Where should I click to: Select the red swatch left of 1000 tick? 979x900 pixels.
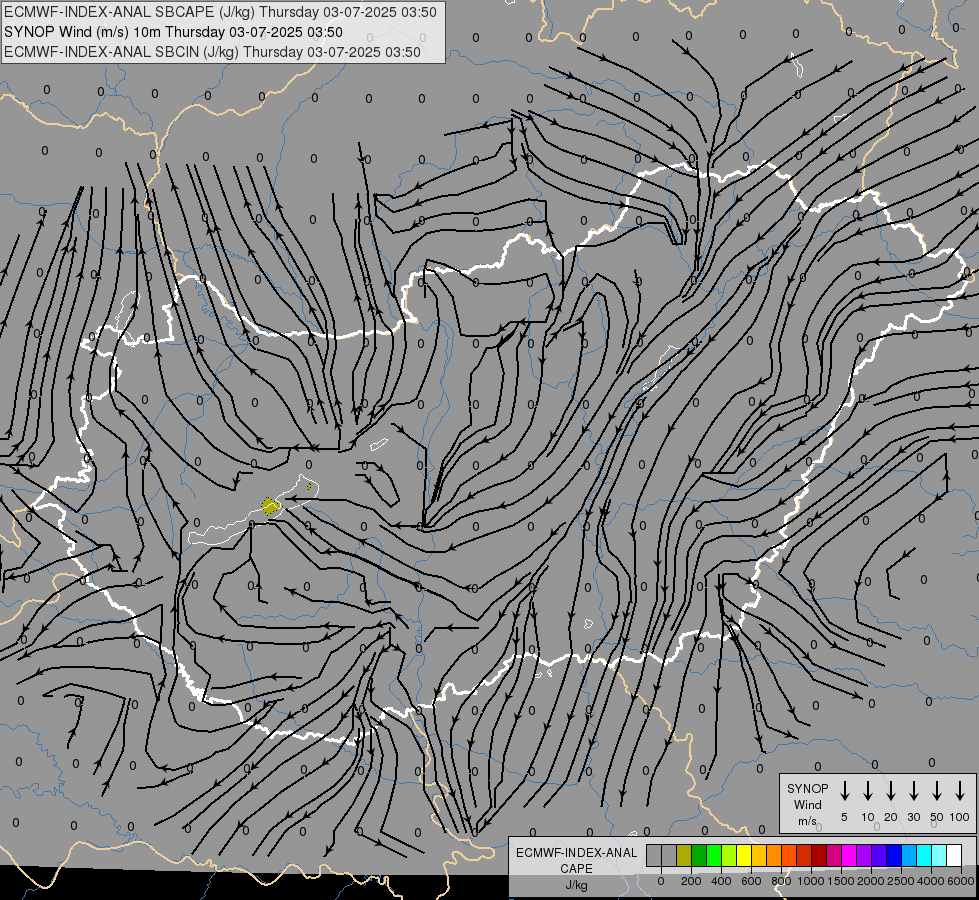tap(804, 855)
